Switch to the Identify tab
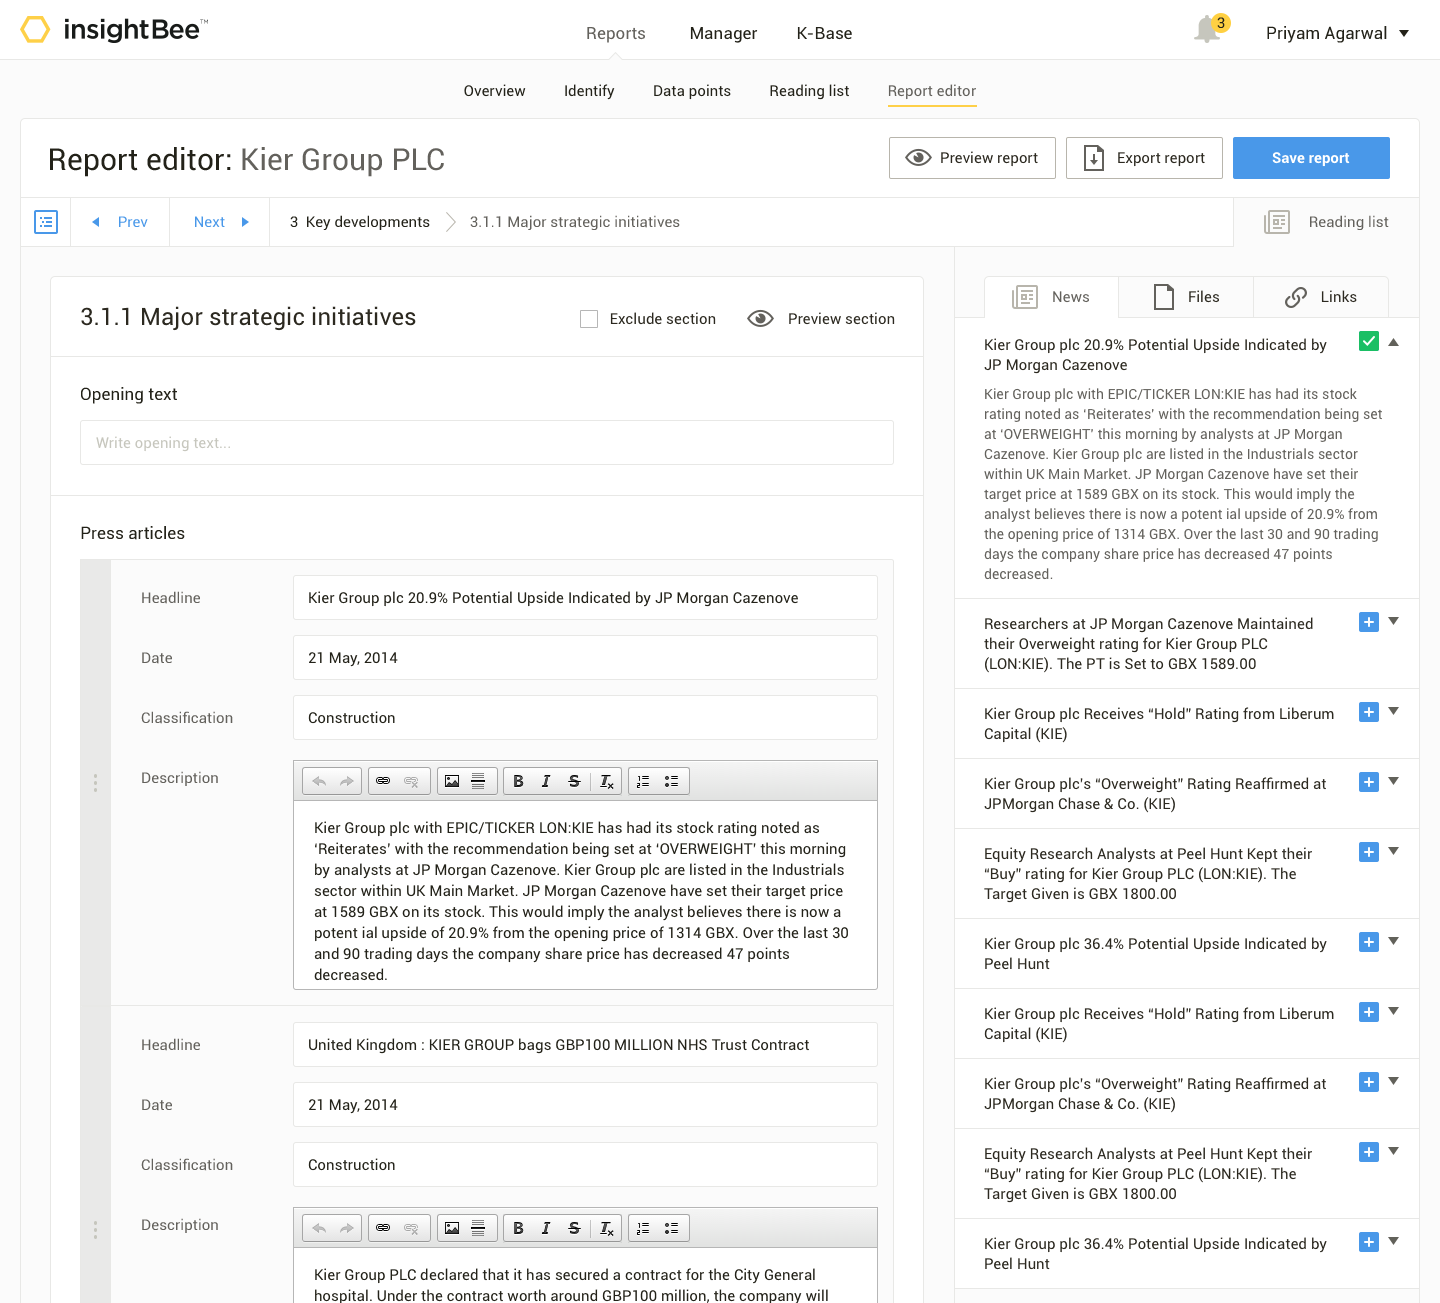Screen dimensions: 1440x1303 [x=589, y=91]
